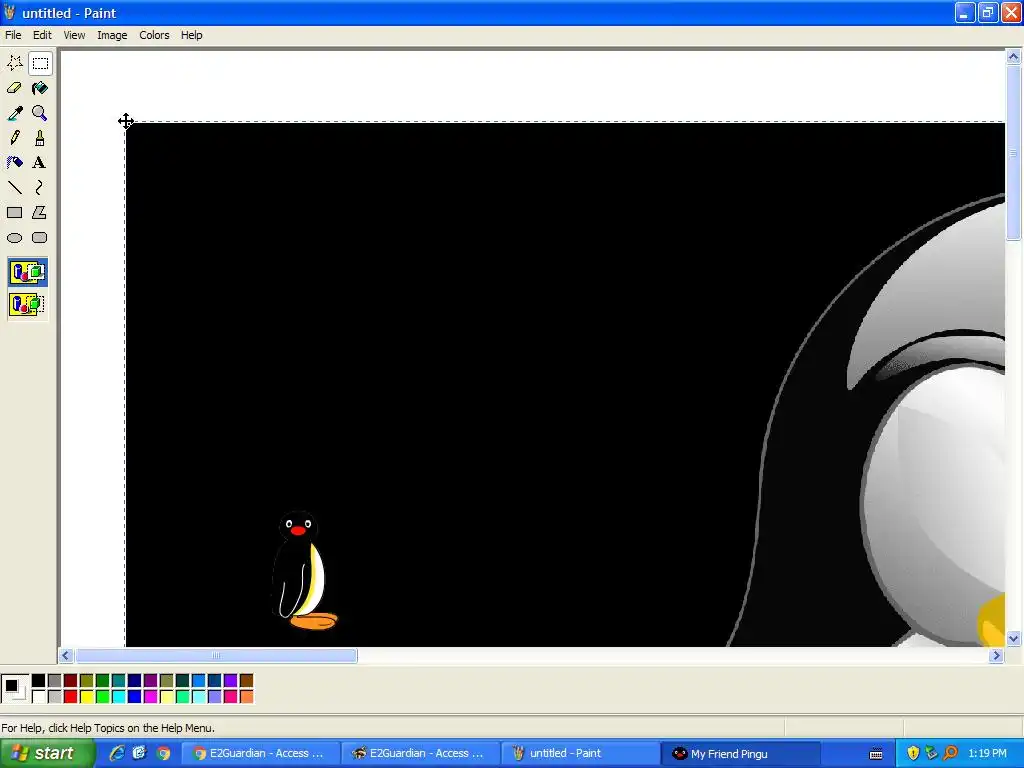Select the dark gray color swatch
The height and width of the screenshot is (768, 1024).
tap(55, 681)
